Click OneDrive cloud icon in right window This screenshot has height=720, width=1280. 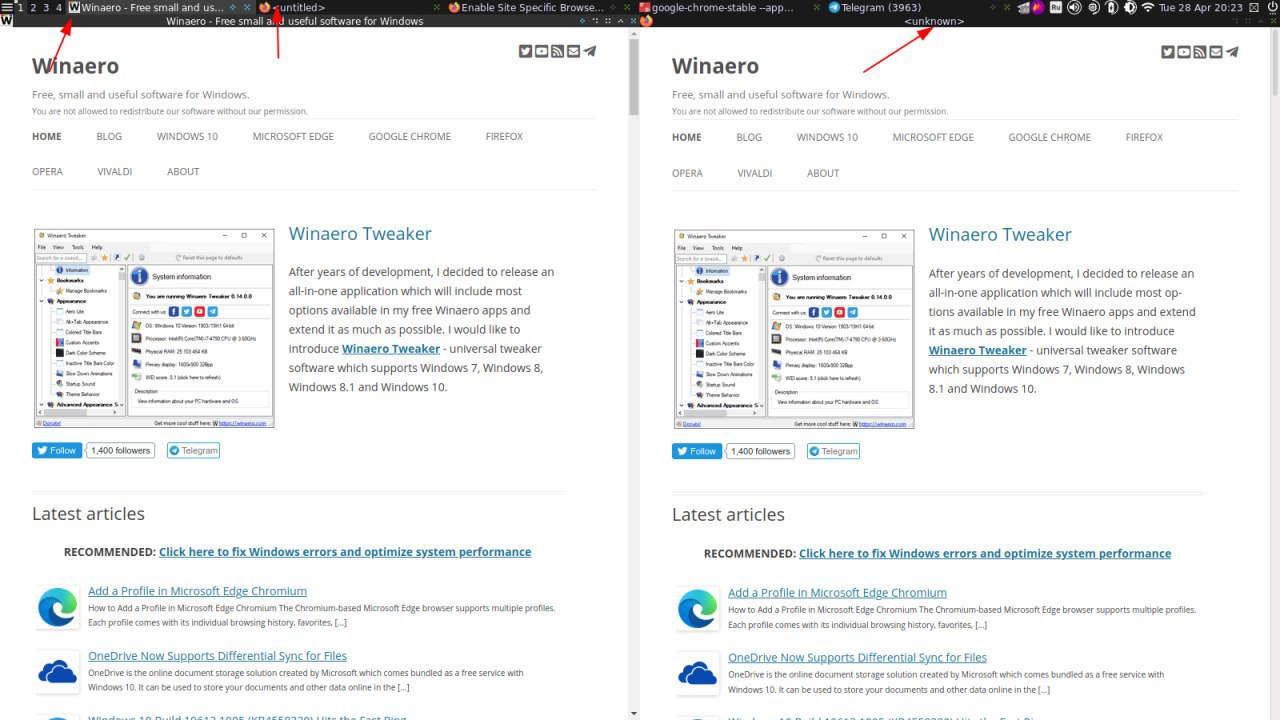click(x=697, y=673)
